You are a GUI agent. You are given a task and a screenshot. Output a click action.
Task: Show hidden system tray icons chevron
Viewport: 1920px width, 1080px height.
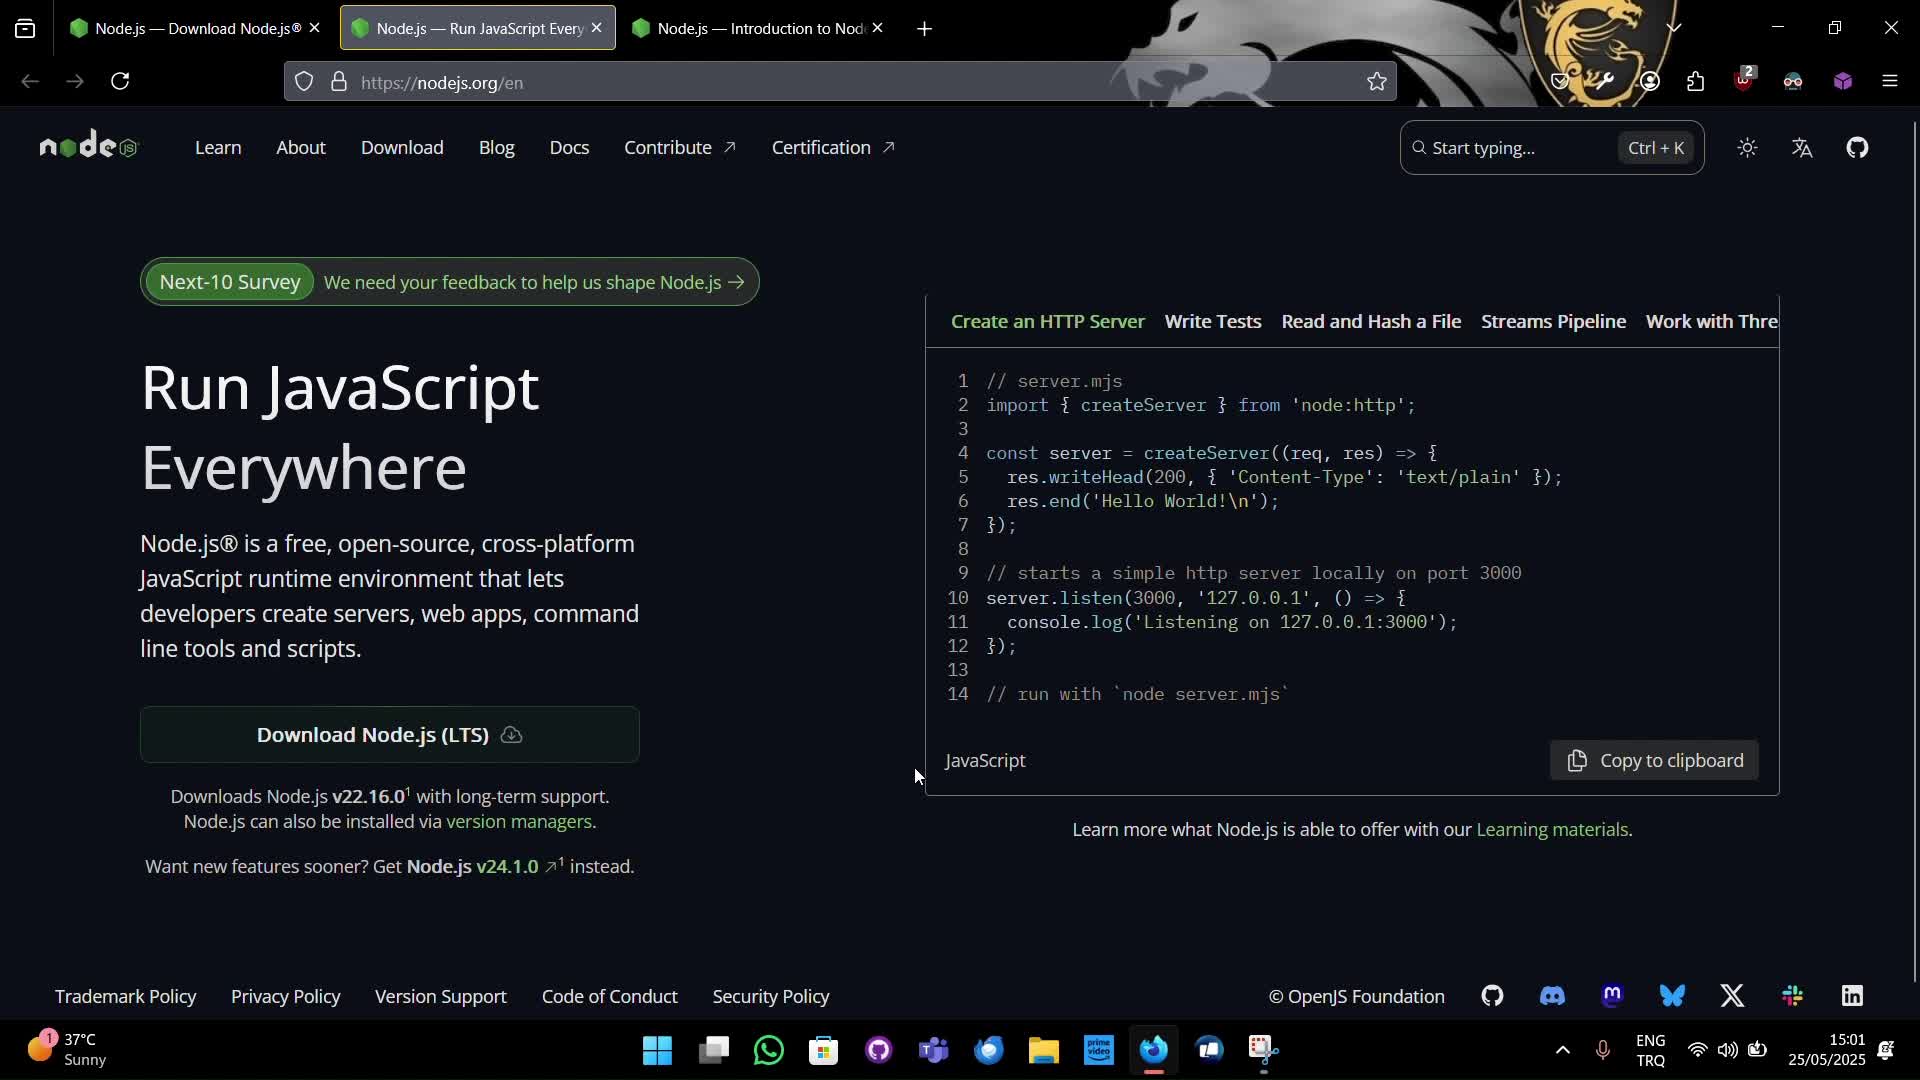1562,1050
